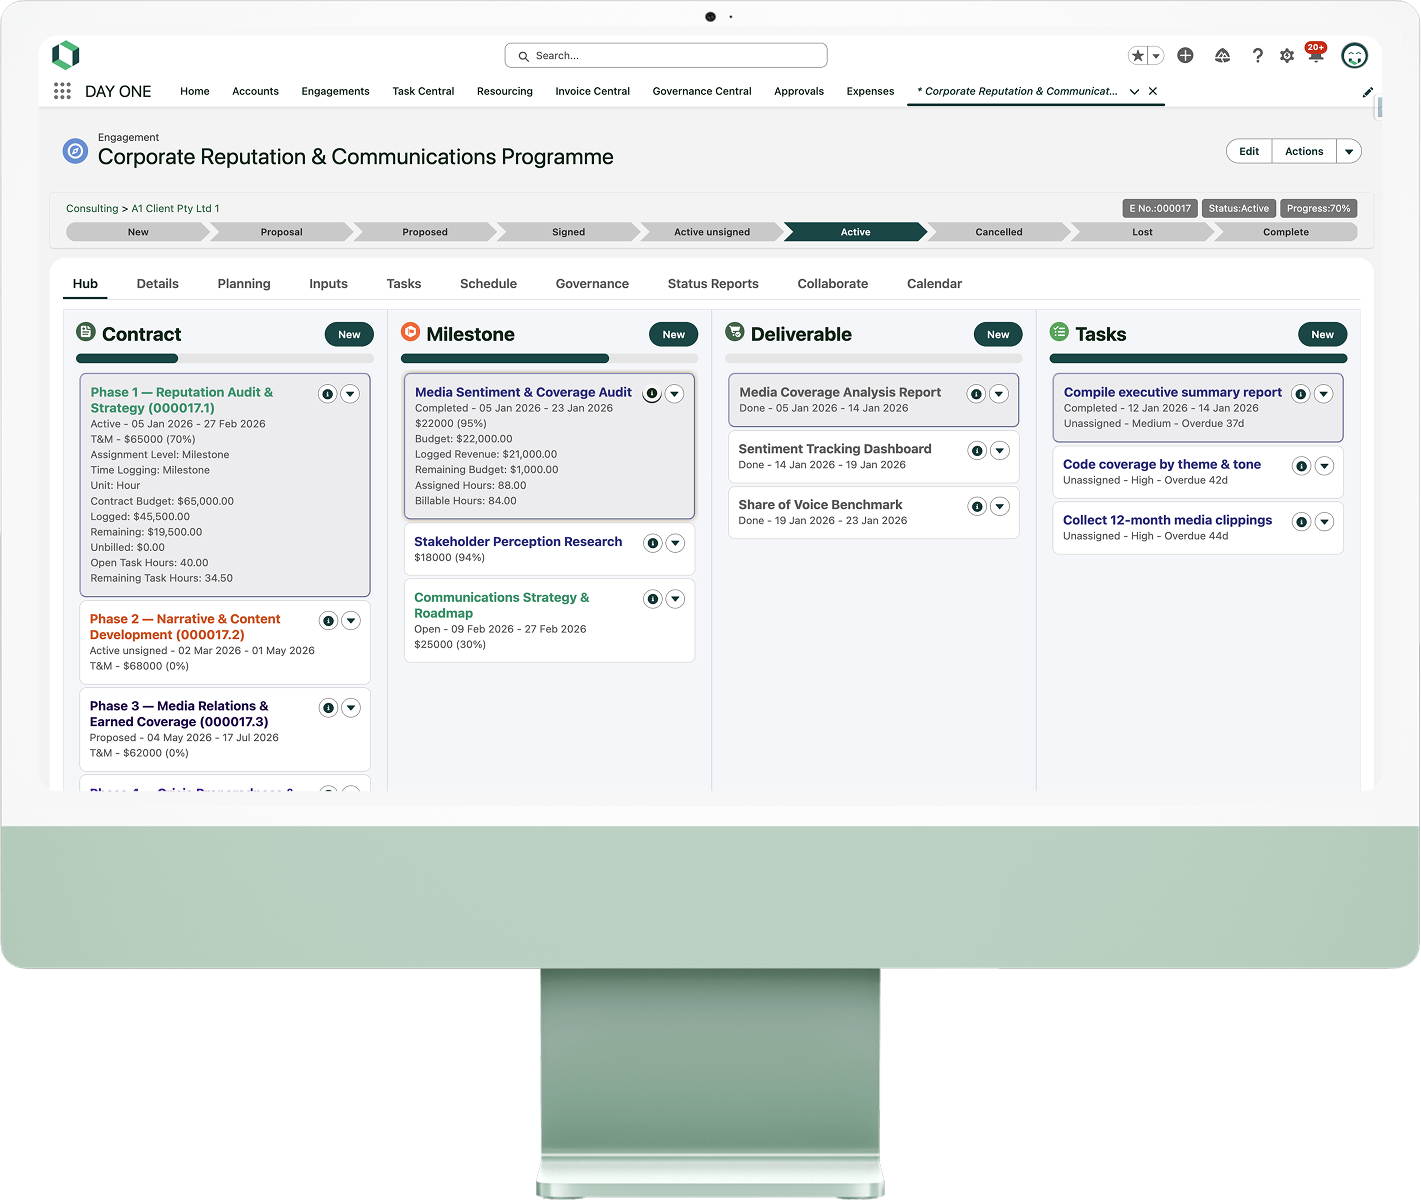1421x1200 pixels.
Task: Click the global create plus icon
Action: point(1185,56)
